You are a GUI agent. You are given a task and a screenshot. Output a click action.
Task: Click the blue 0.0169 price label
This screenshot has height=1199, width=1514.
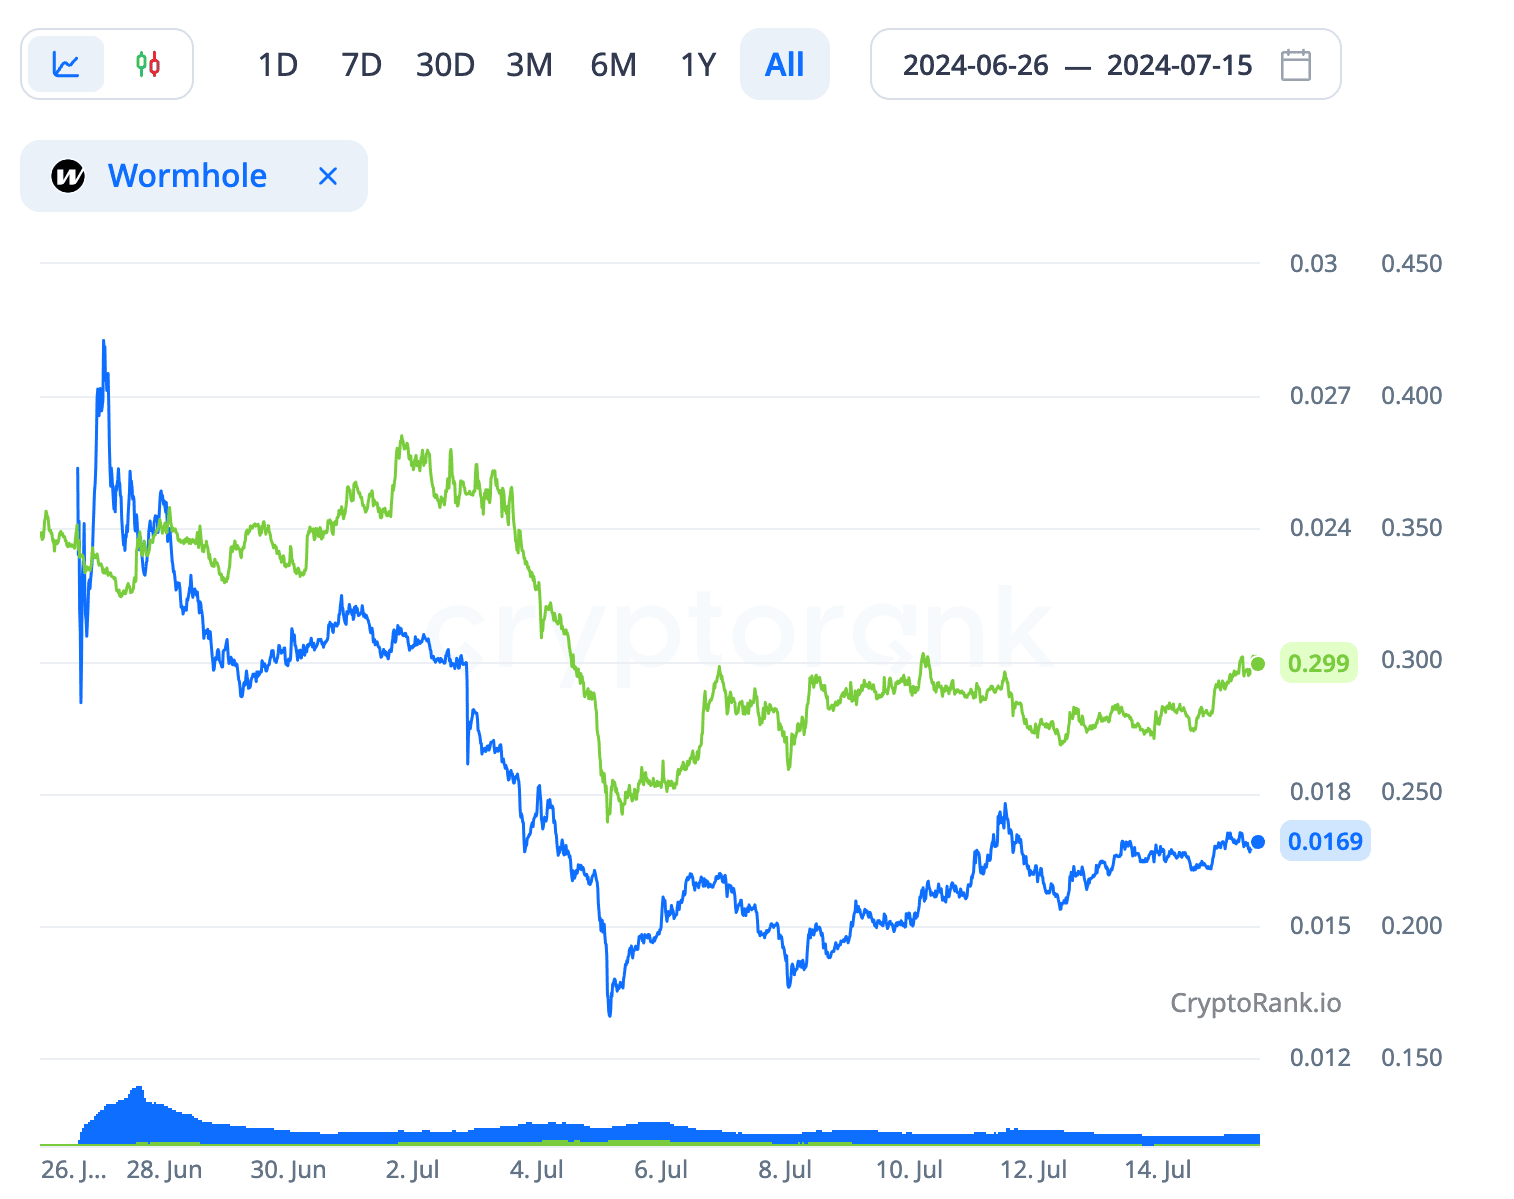[1325, 841]
